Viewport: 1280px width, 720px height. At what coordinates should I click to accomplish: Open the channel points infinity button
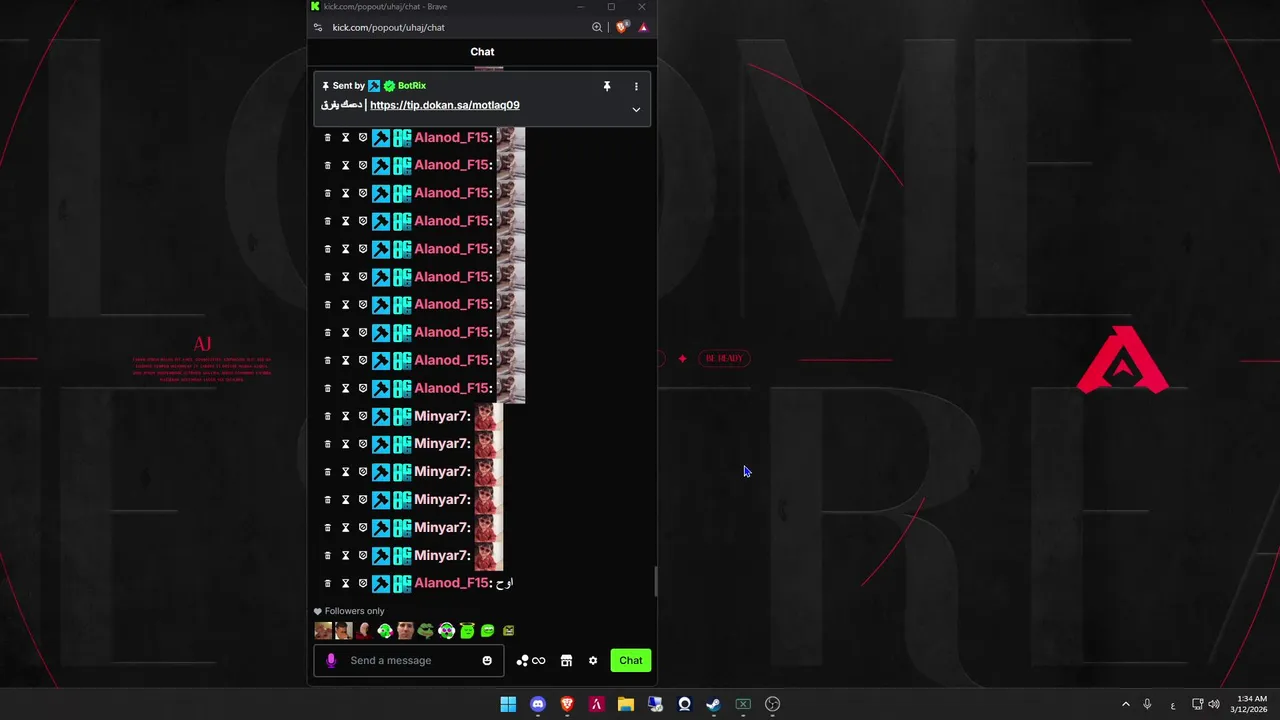click(531, 660)
